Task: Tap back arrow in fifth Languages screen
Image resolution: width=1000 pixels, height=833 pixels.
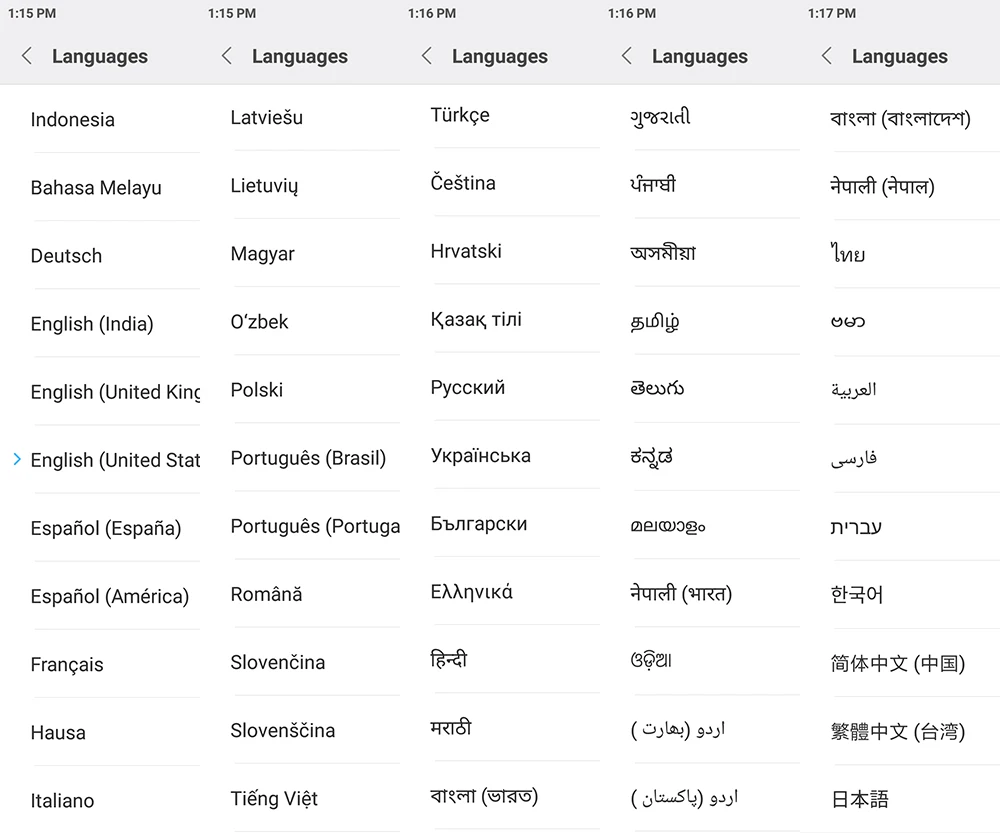Action: coord(827,56)
